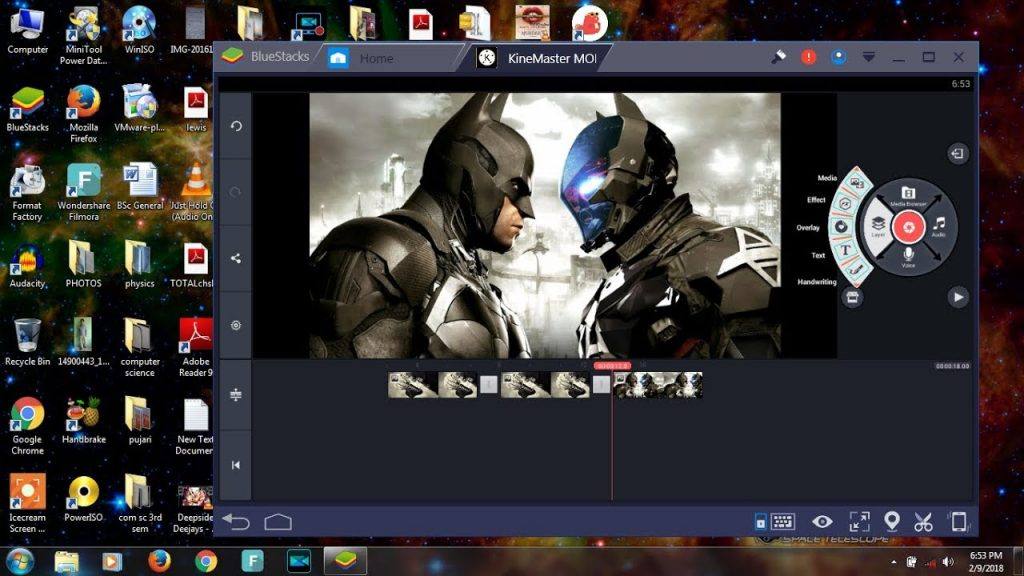This screenshot has height=576, width=1024.
Task: Tap the Share icon in the left sidebar
Action: coord(234,257)
